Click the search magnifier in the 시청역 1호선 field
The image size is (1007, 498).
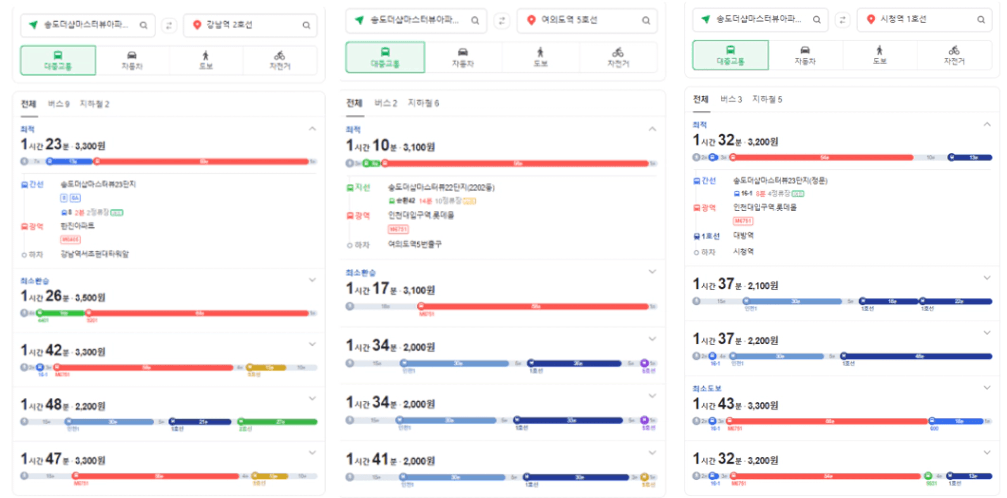coord(981,20)
